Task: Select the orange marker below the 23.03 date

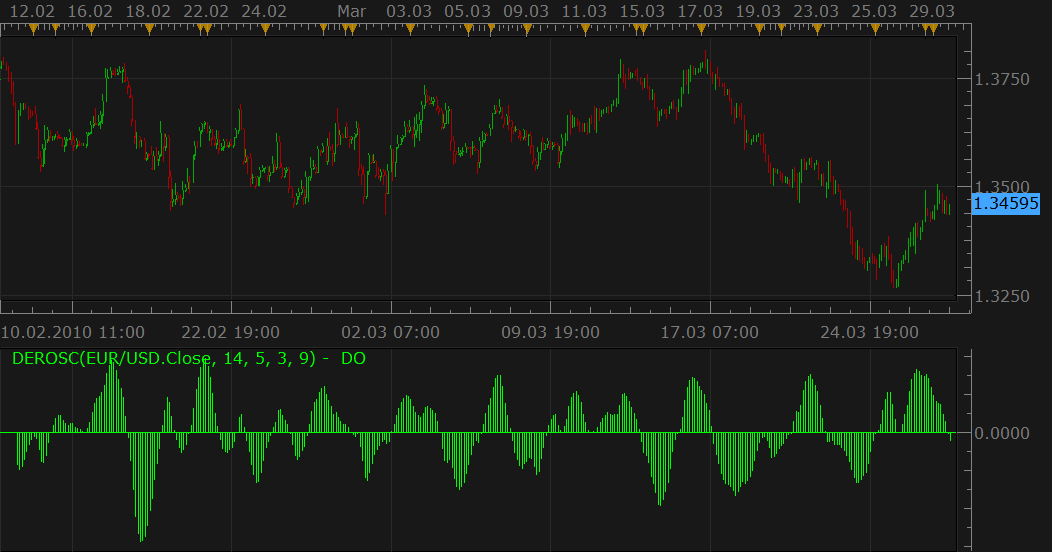Action: pos(817,29)
